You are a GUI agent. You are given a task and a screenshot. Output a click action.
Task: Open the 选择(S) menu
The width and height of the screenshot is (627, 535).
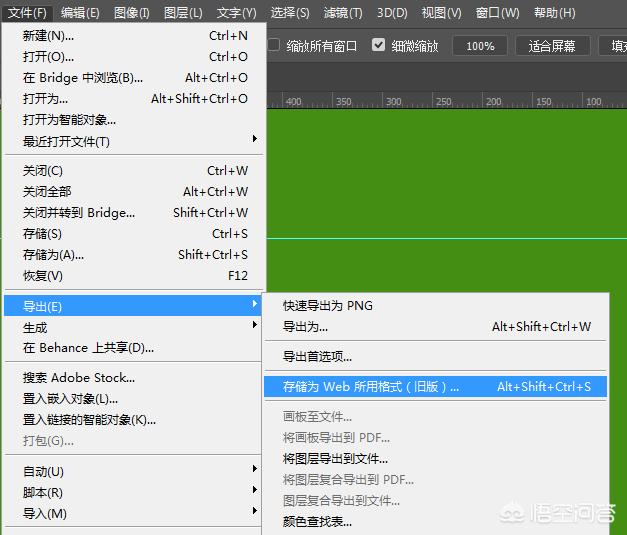[x=290, y=13]
